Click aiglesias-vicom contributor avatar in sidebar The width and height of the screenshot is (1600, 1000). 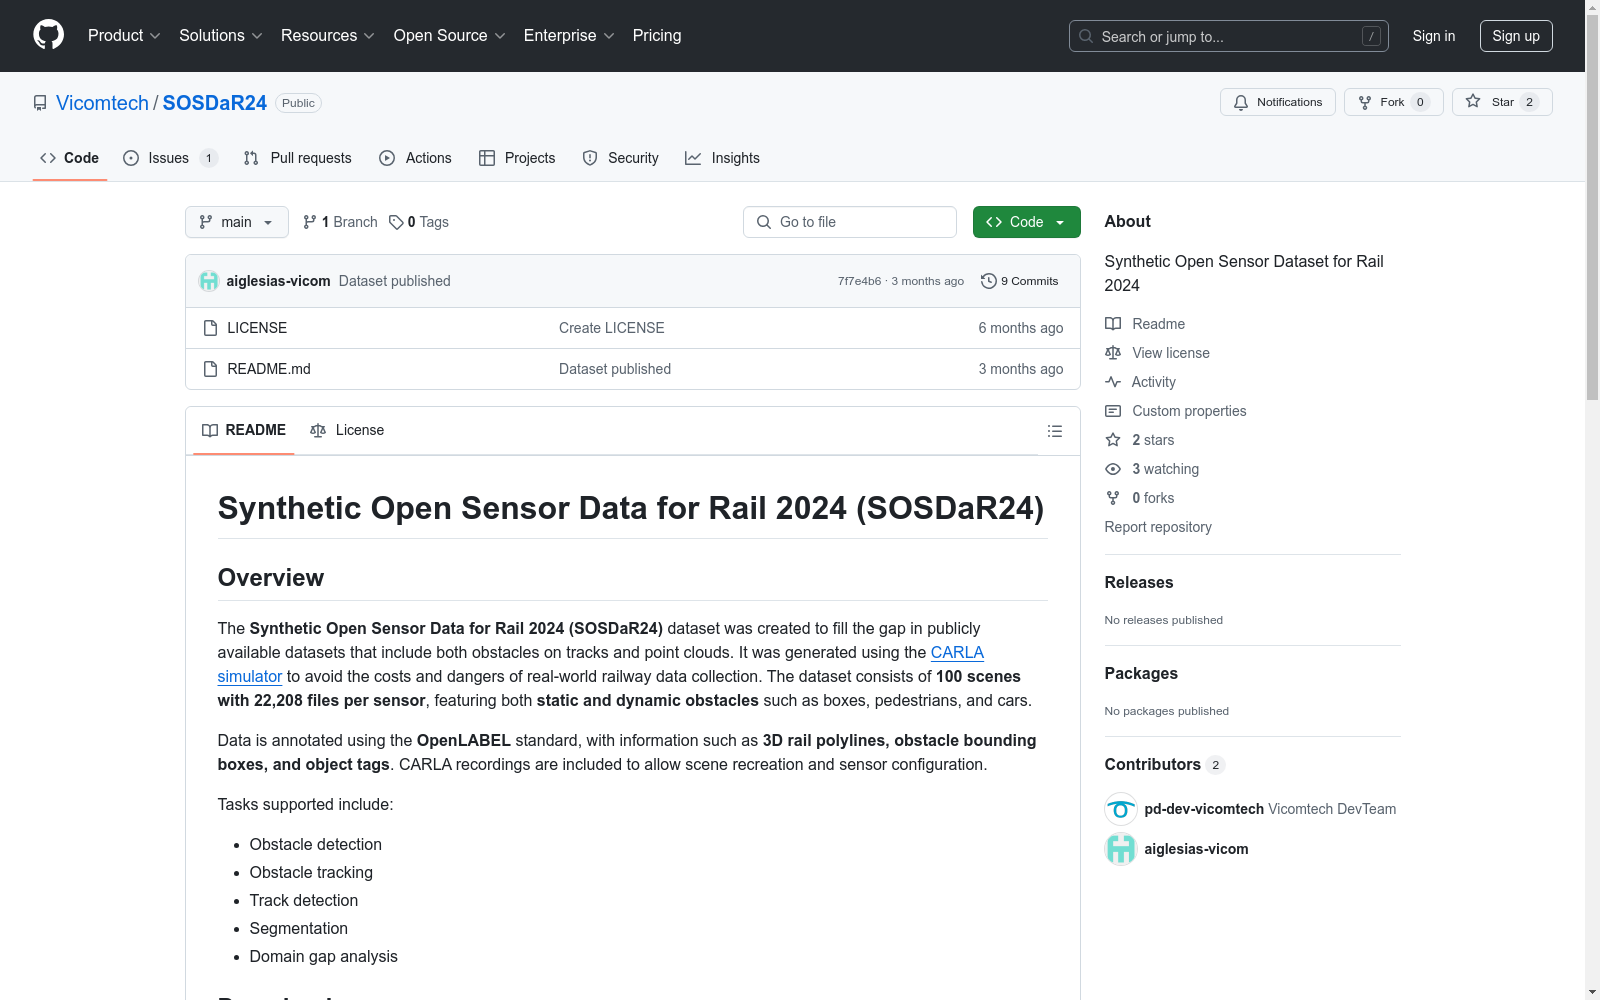1121,849
